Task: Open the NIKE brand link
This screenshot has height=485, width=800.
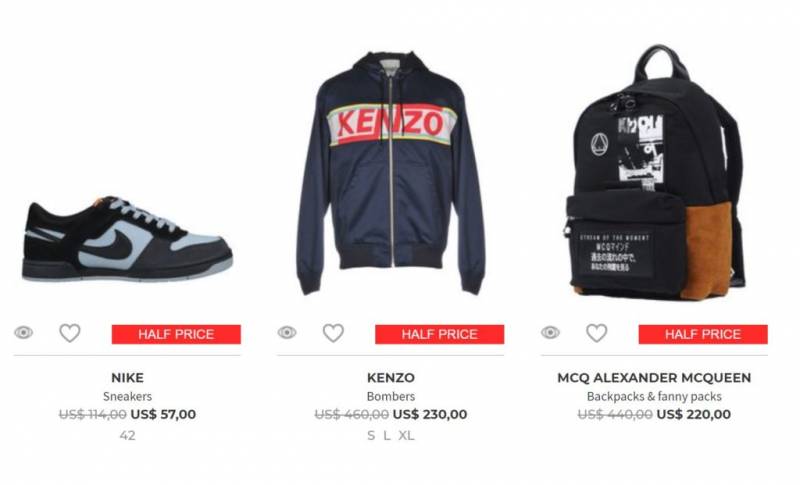Action: (x=128, y=378)
